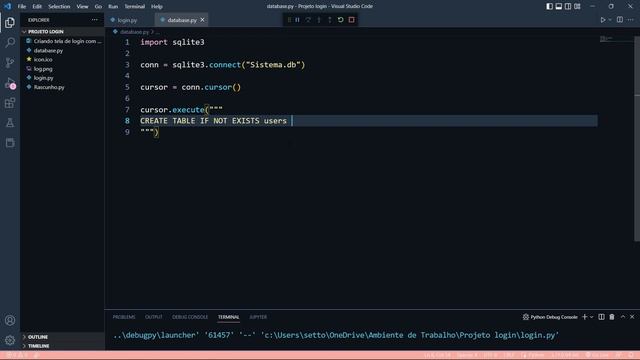Screen dimensions: 640x360
Task: Click database.py in breadcrumb path
Action: tap(134, 31)
